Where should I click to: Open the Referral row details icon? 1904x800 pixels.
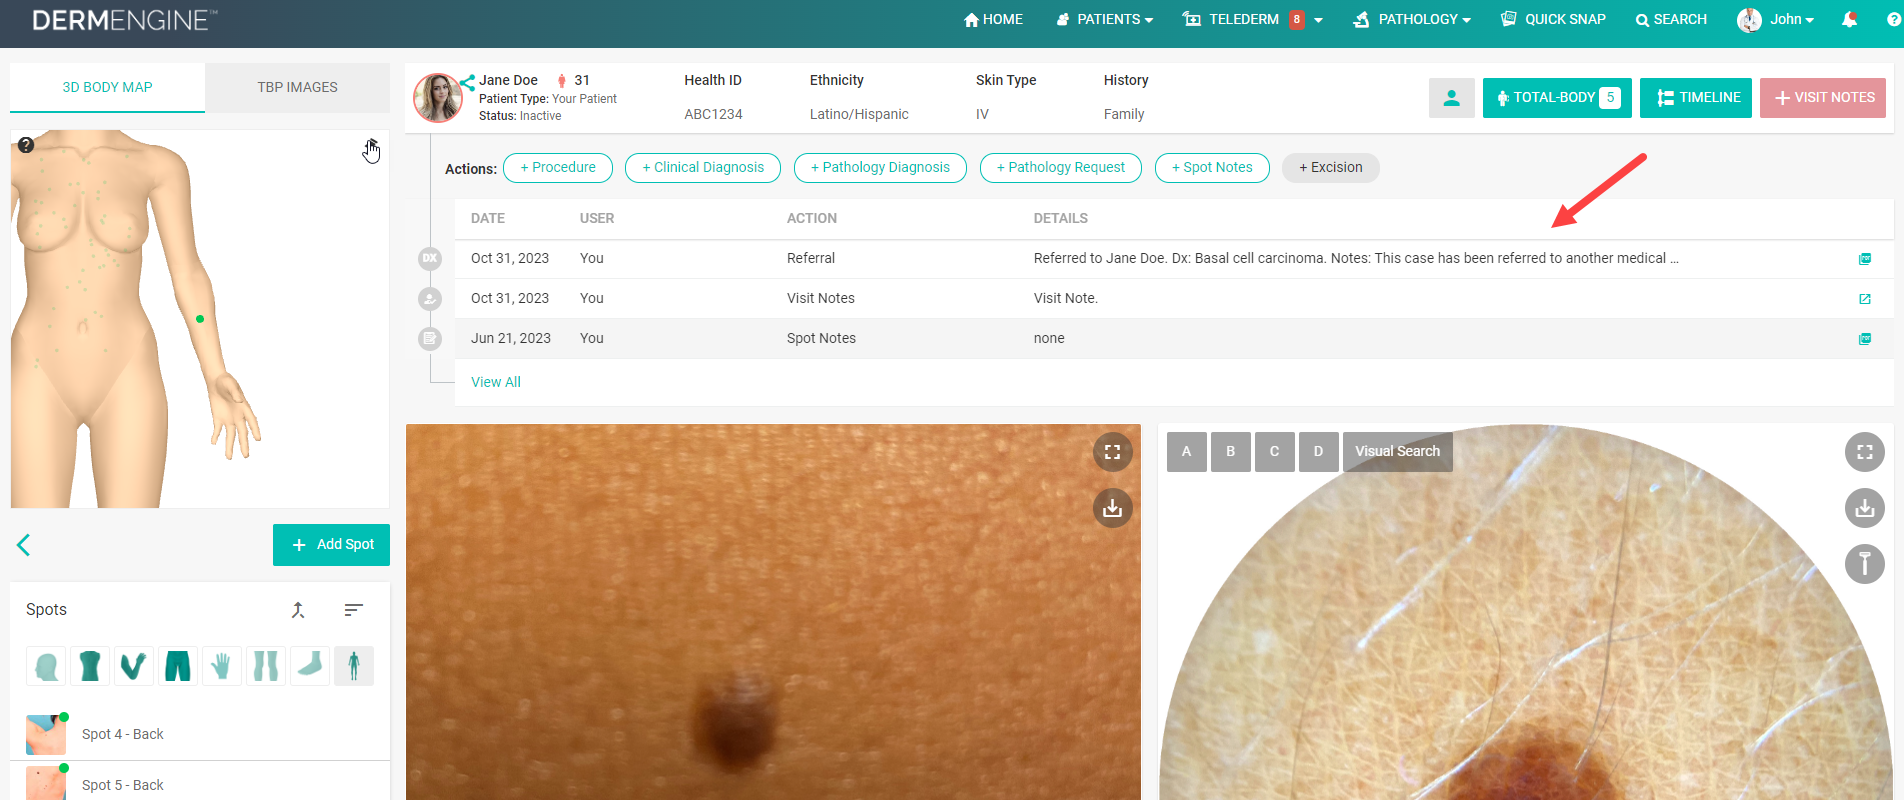[1865, 259]
